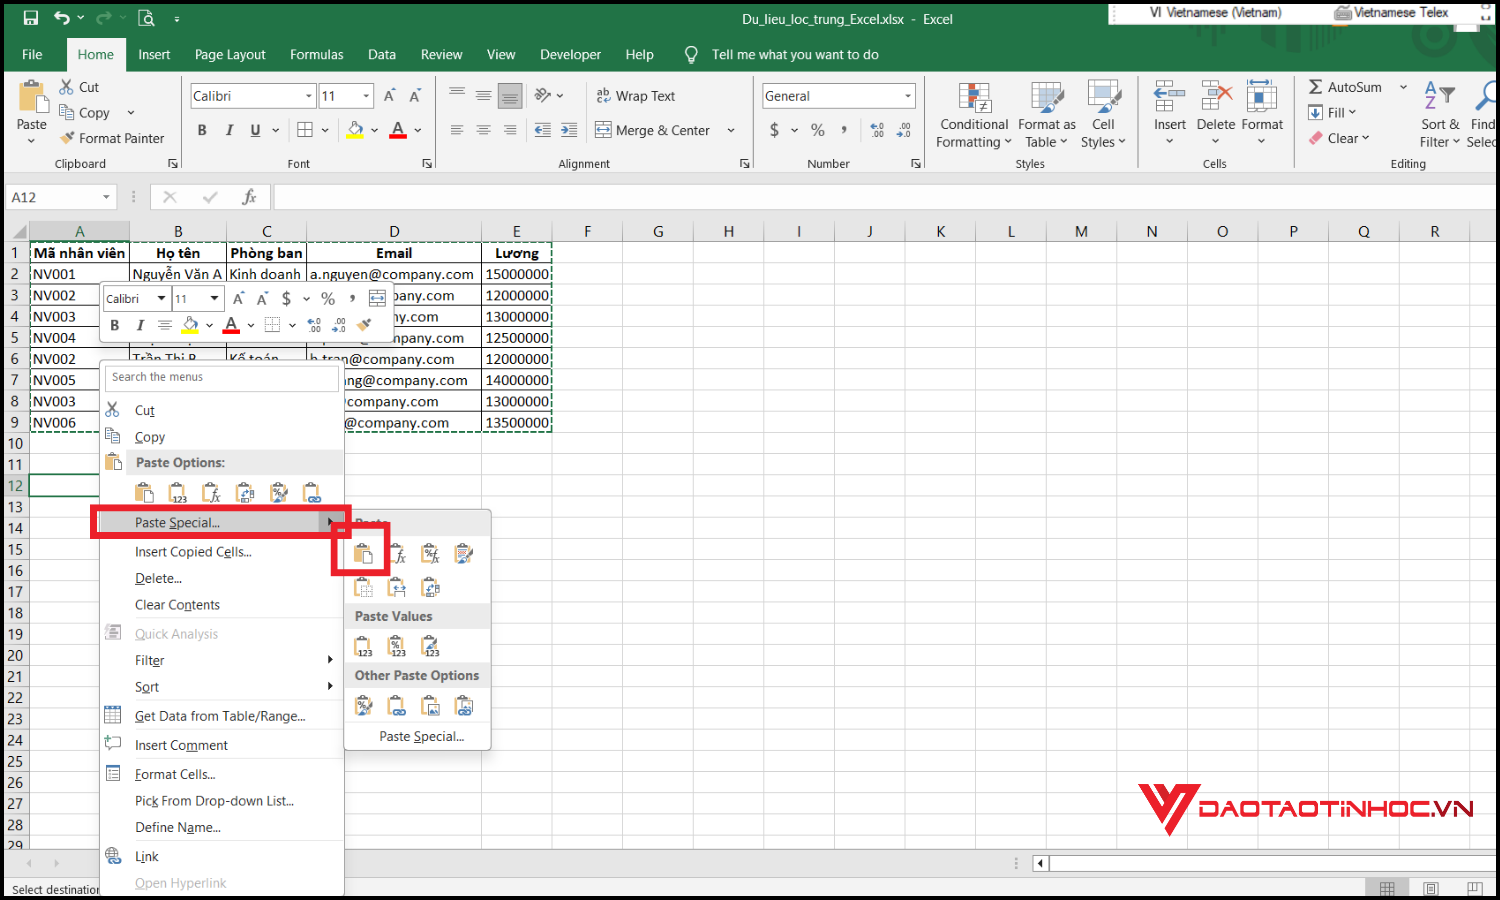This screenshot has height=900, width=1500.
Task: Toggle Italic in the ribbon
Action: coord(229,130)
